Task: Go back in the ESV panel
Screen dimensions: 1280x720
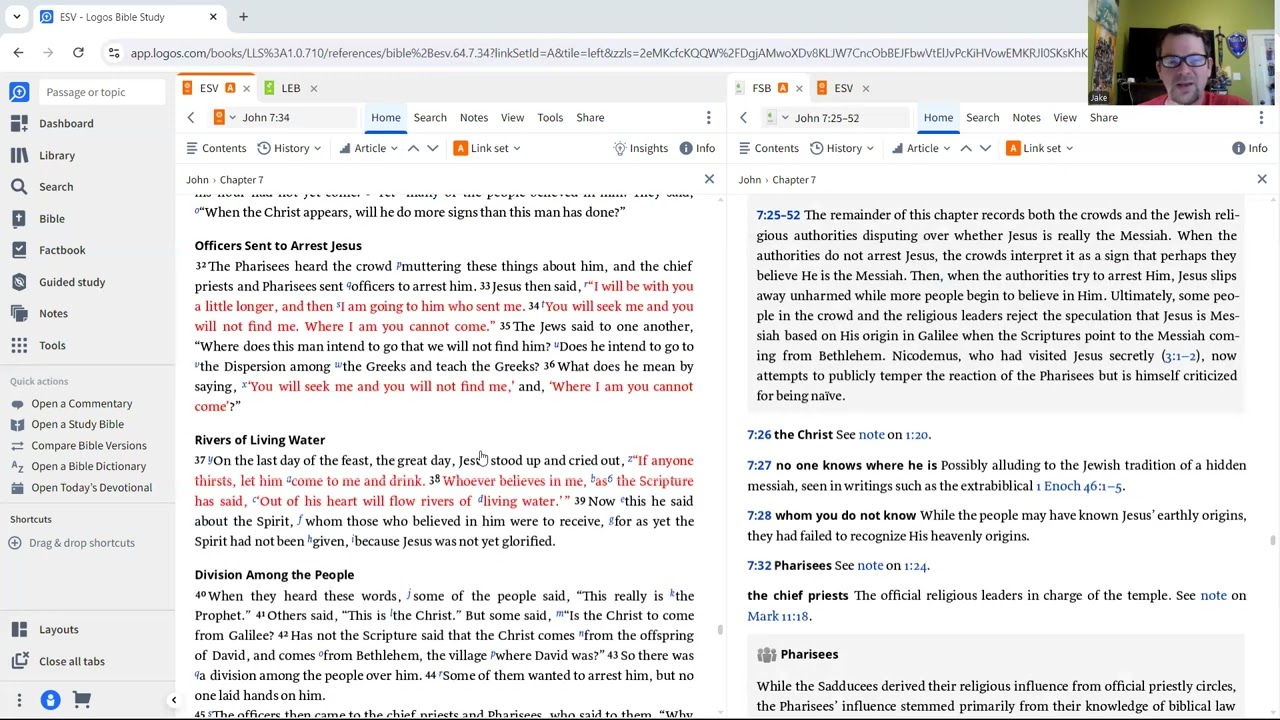Action: tap(190, 118)
